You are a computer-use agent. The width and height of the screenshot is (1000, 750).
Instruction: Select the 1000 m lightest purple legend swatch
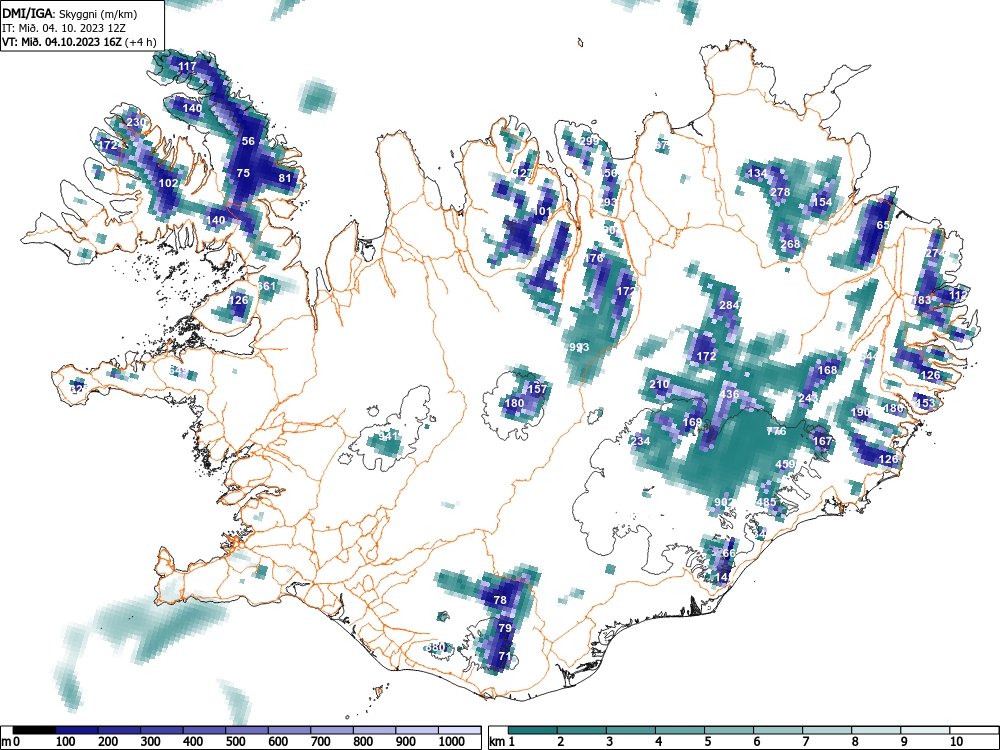459,730
